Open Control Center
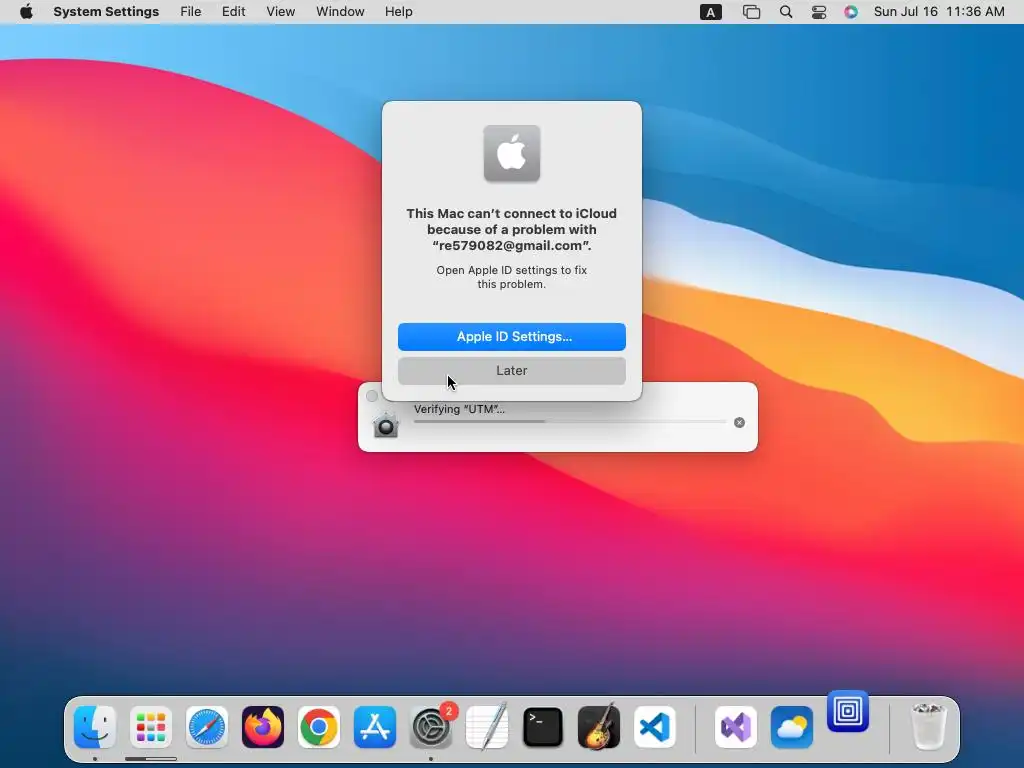This screenshot has height=768, width=1024. (x=818, y=12)
